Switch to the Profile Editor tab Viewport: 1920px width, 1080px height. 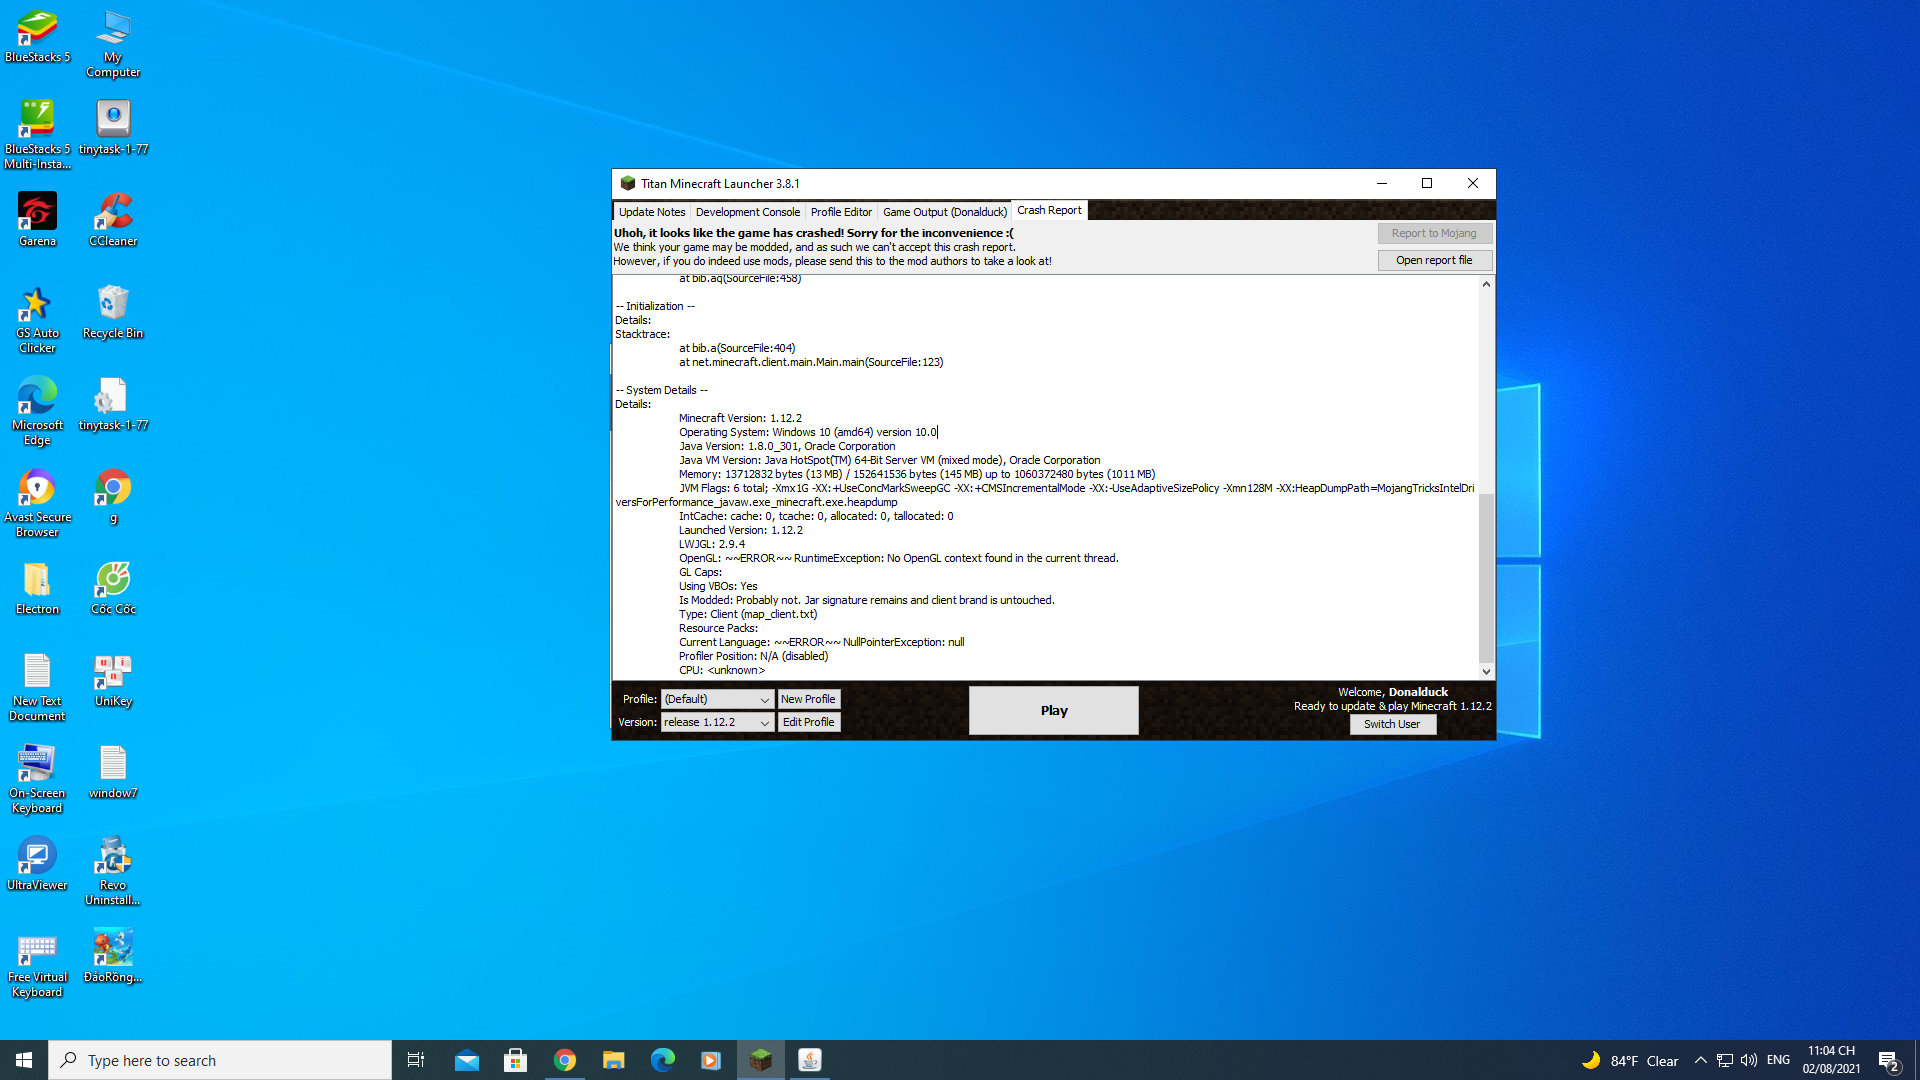tap(841, 212)
